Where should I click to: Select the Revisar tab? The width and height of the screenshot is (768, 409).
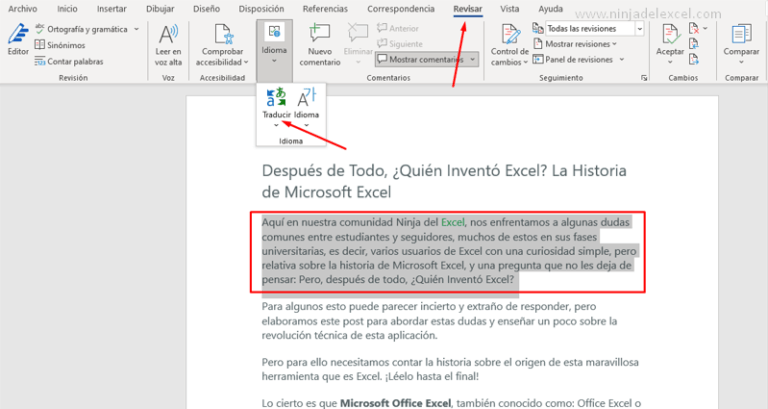[x=468, y=9]
